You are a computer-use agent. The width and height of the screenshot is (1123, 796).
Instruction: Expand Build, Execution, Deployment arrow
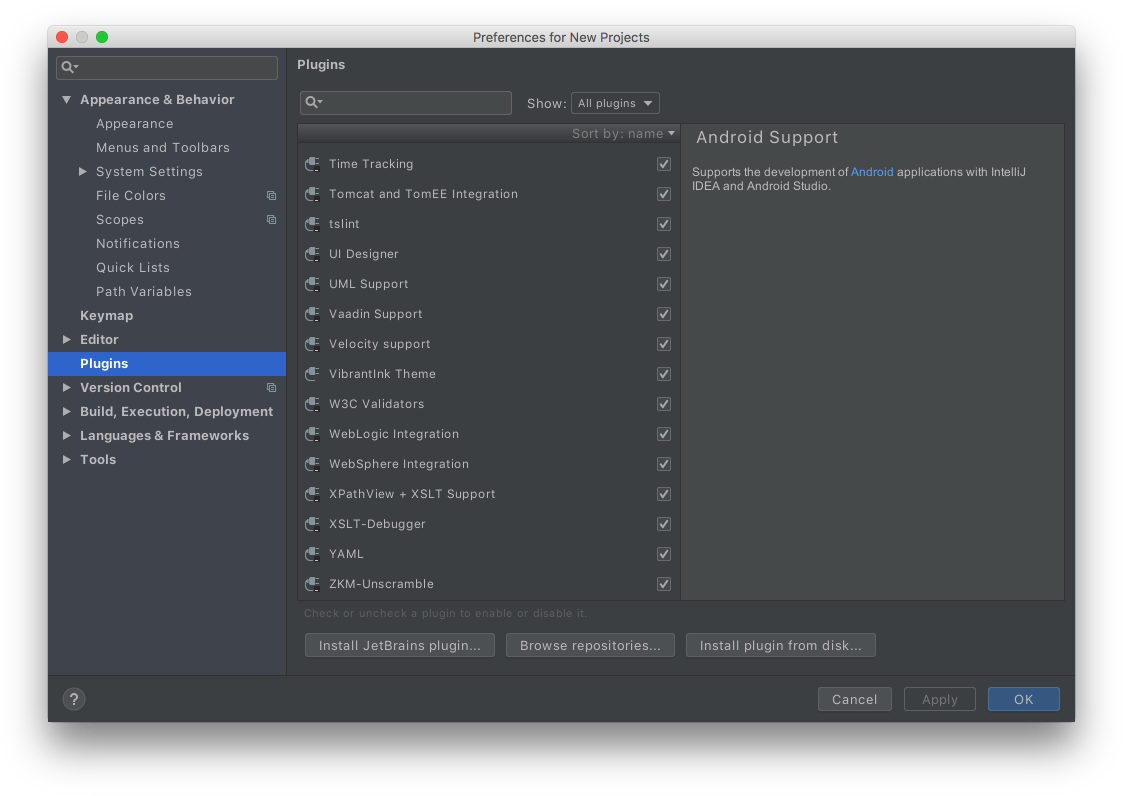click(x=67, y=412)
